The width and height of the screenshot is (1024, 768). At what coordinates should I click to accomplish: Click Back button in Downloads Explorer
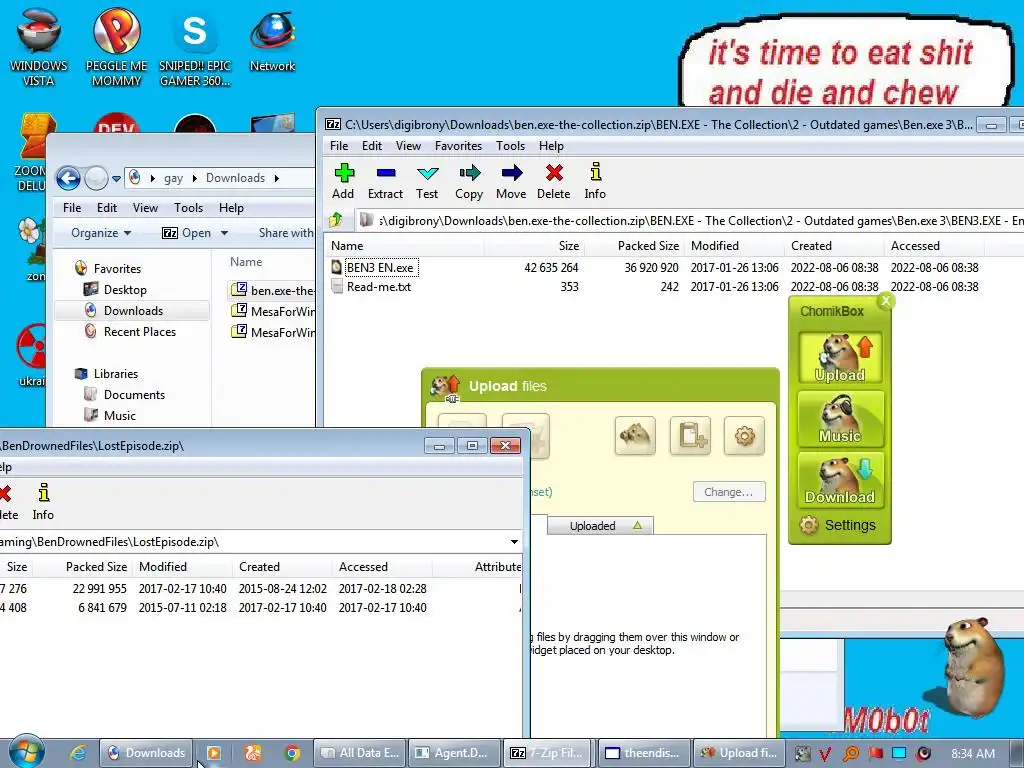68,178
